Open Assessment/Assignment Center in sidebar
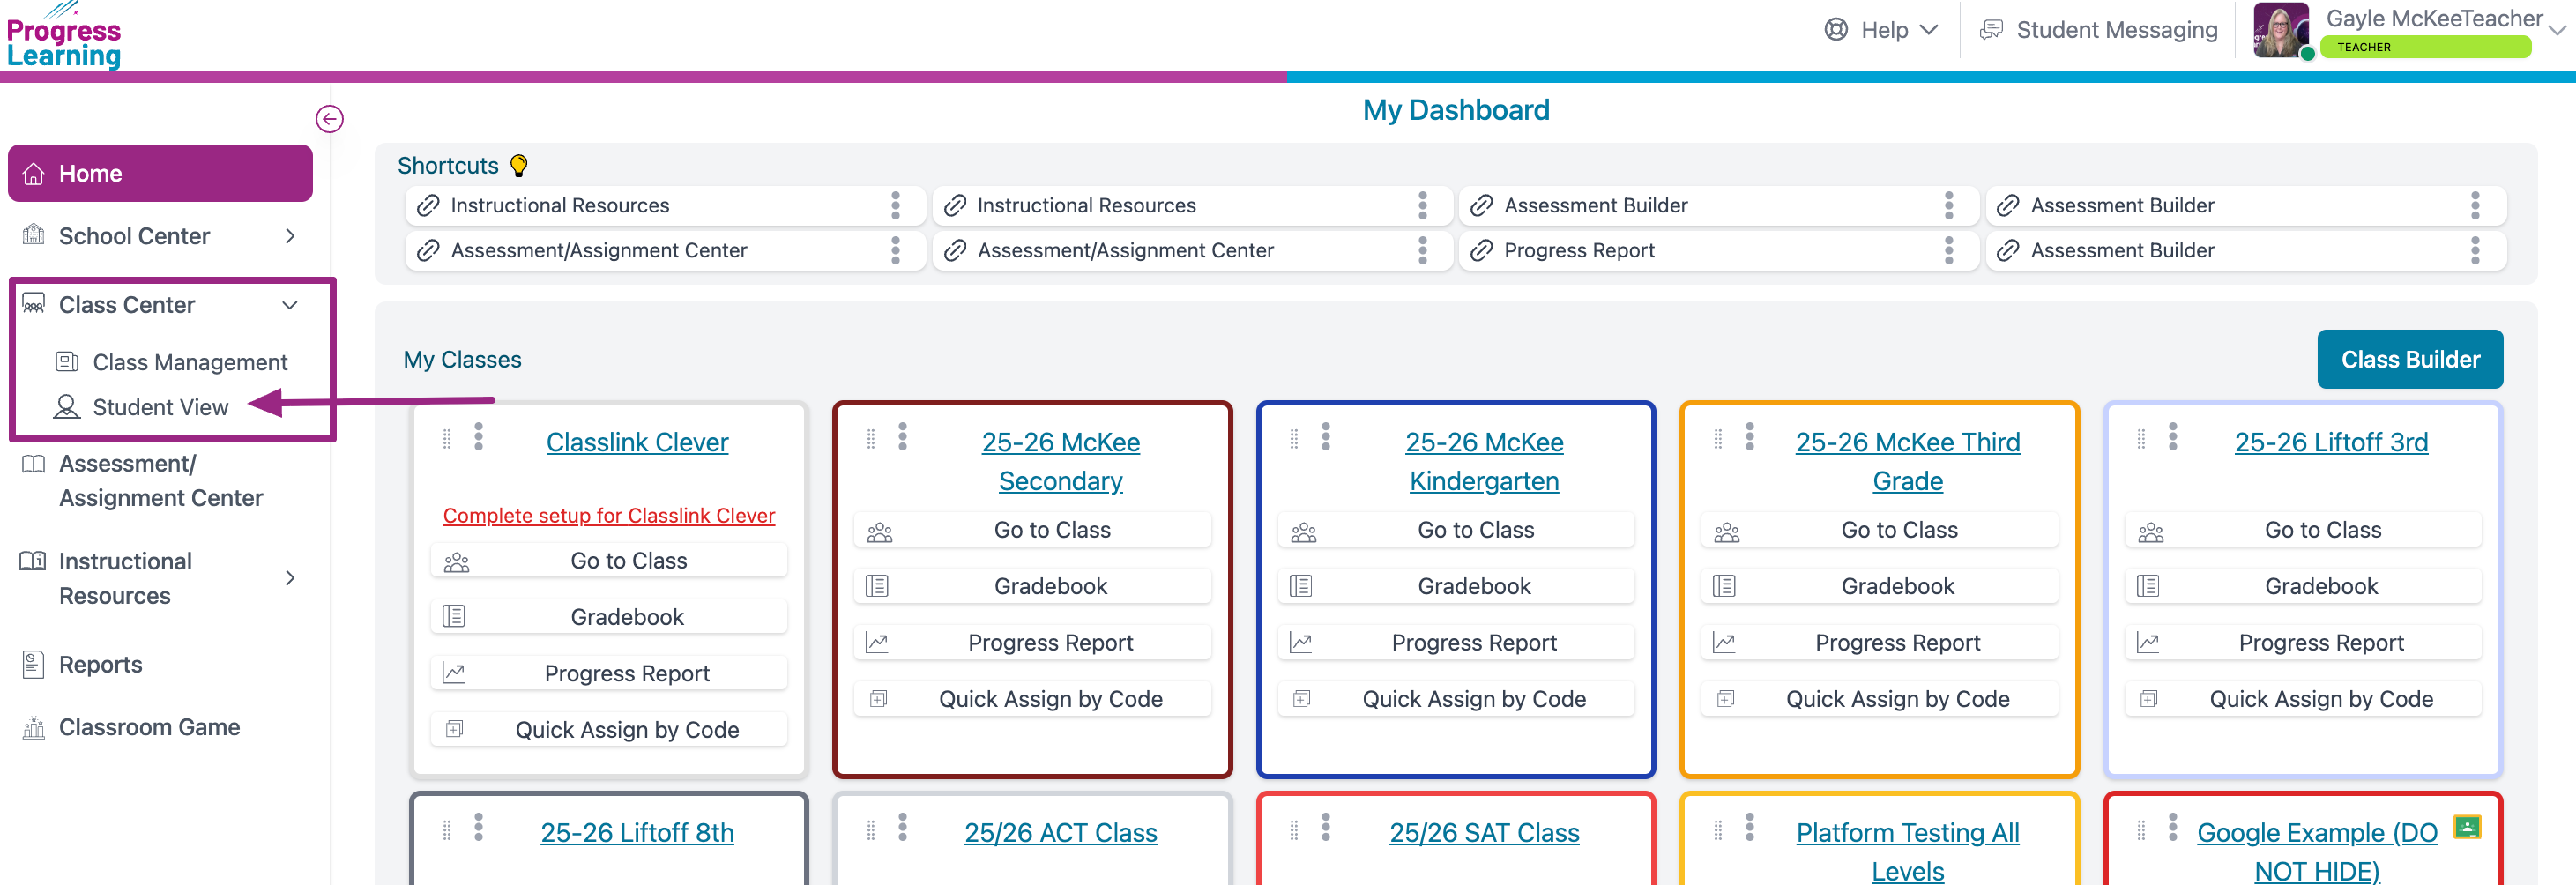The image size is (2576, 885). click(160, 481)
